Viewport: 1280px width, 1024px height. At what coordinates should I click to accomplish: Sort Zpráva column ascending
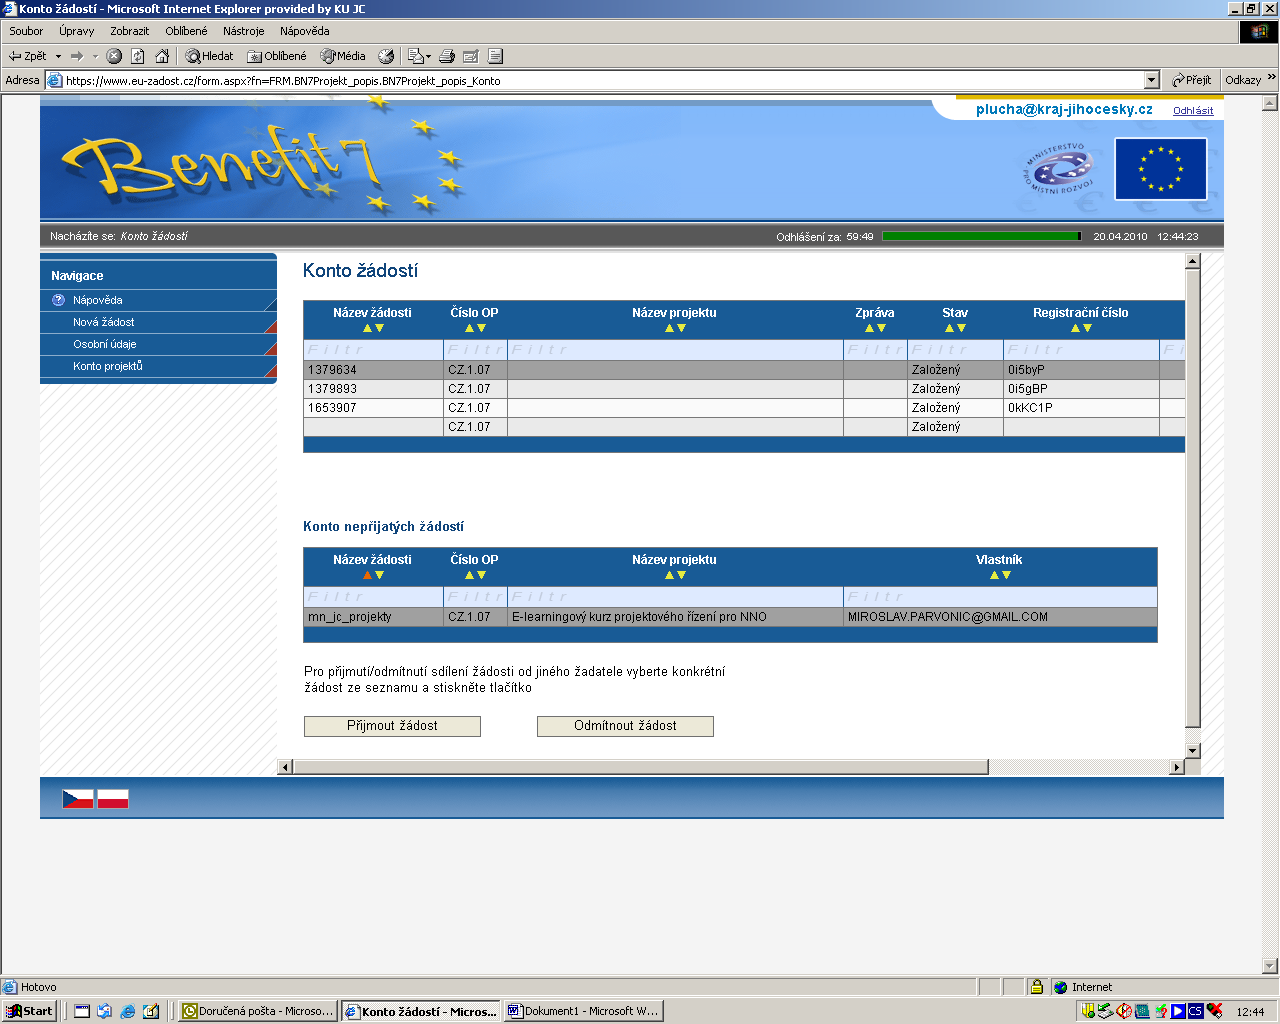pos(869,328)
